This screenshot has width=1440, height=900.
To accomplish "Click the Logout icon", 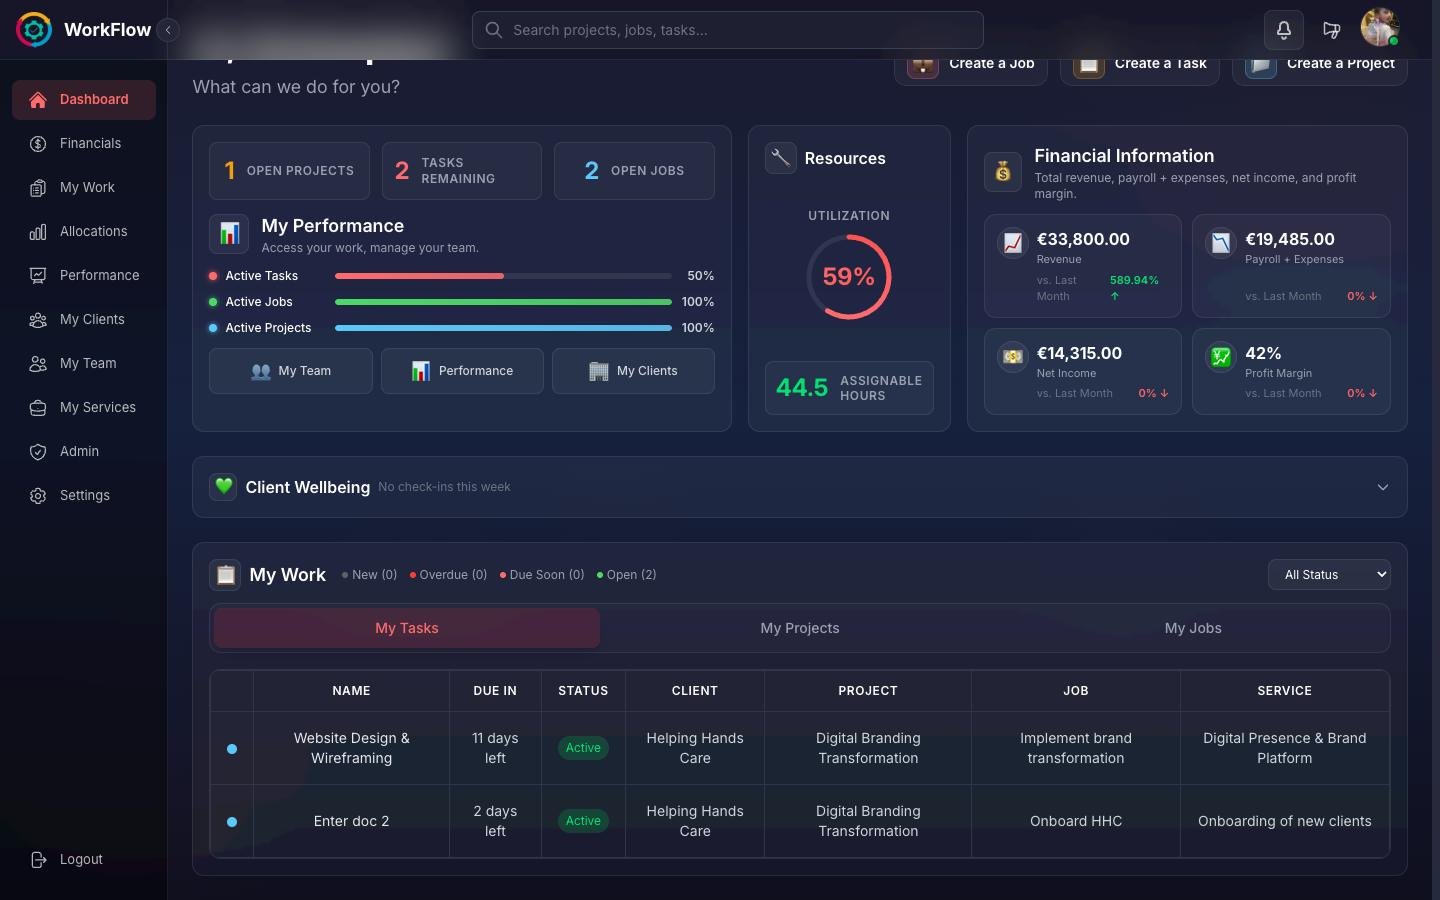I will pos(38,860).
